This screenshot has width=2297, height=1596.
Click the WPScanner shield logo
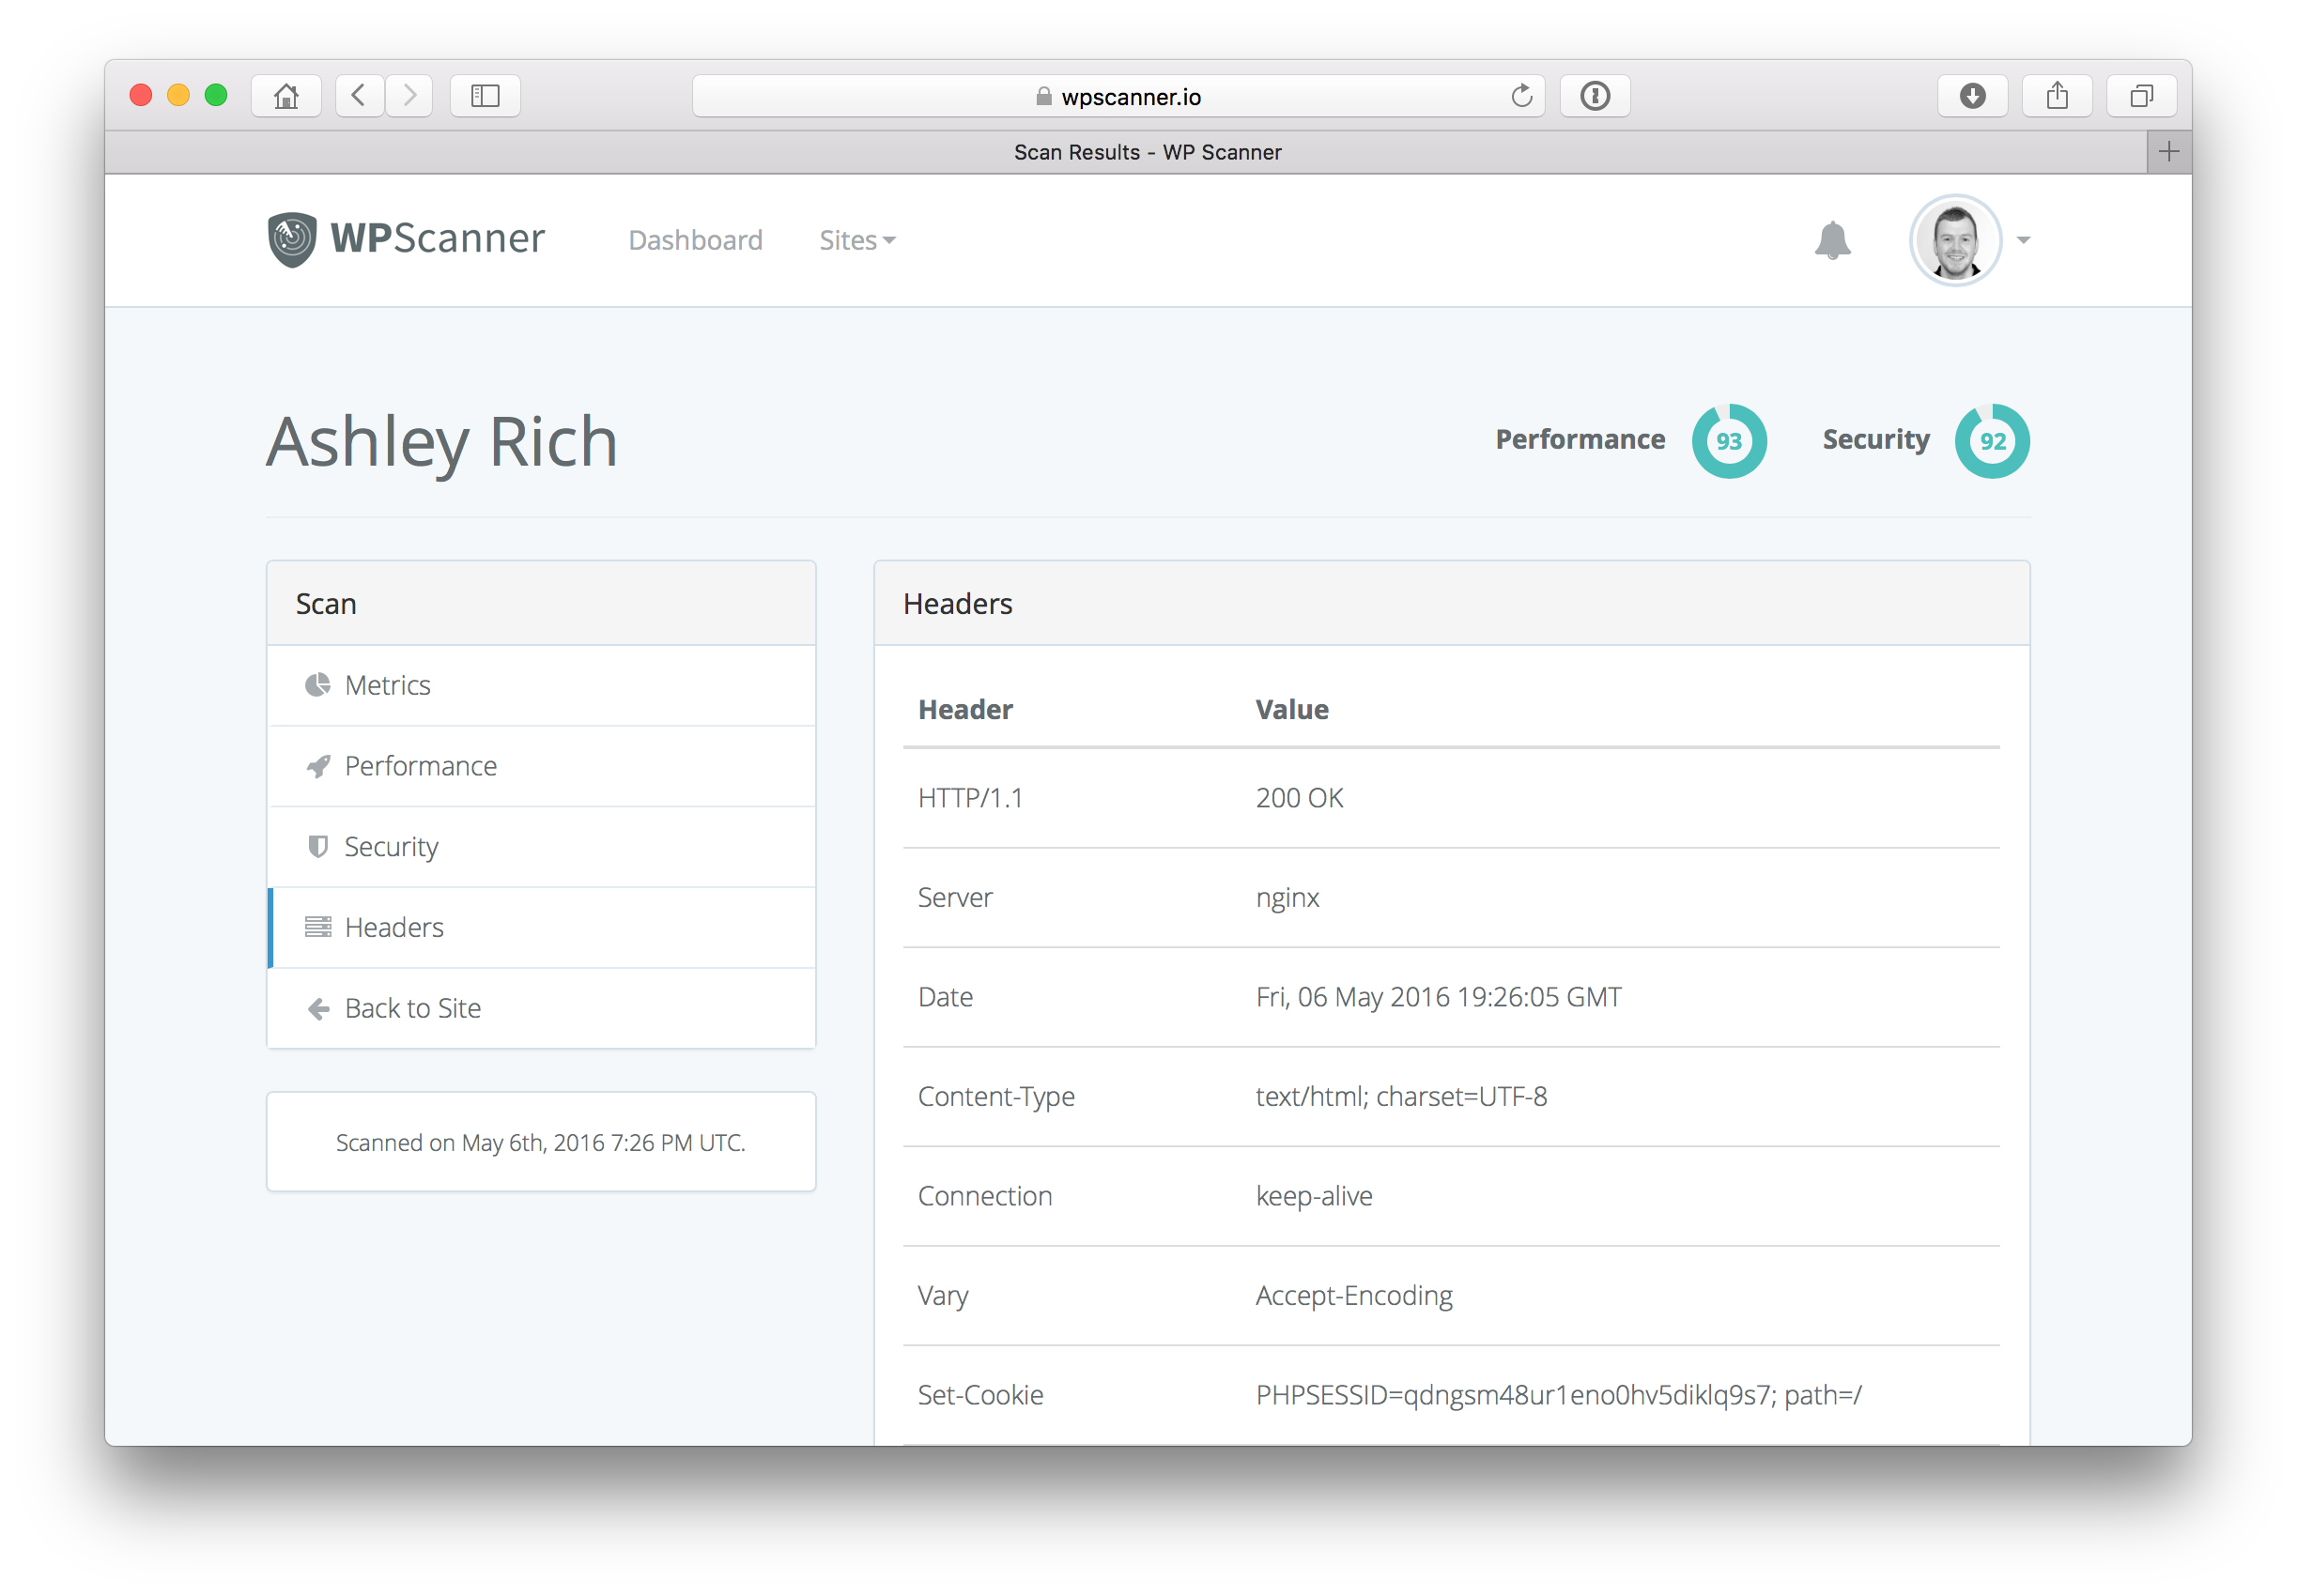292,240
